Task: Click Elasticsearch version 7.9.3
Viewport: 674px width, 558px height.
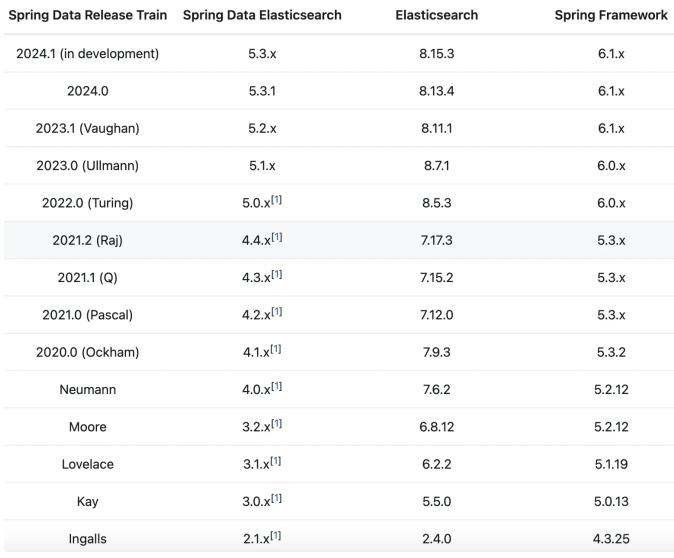Action: click(437, 353)
